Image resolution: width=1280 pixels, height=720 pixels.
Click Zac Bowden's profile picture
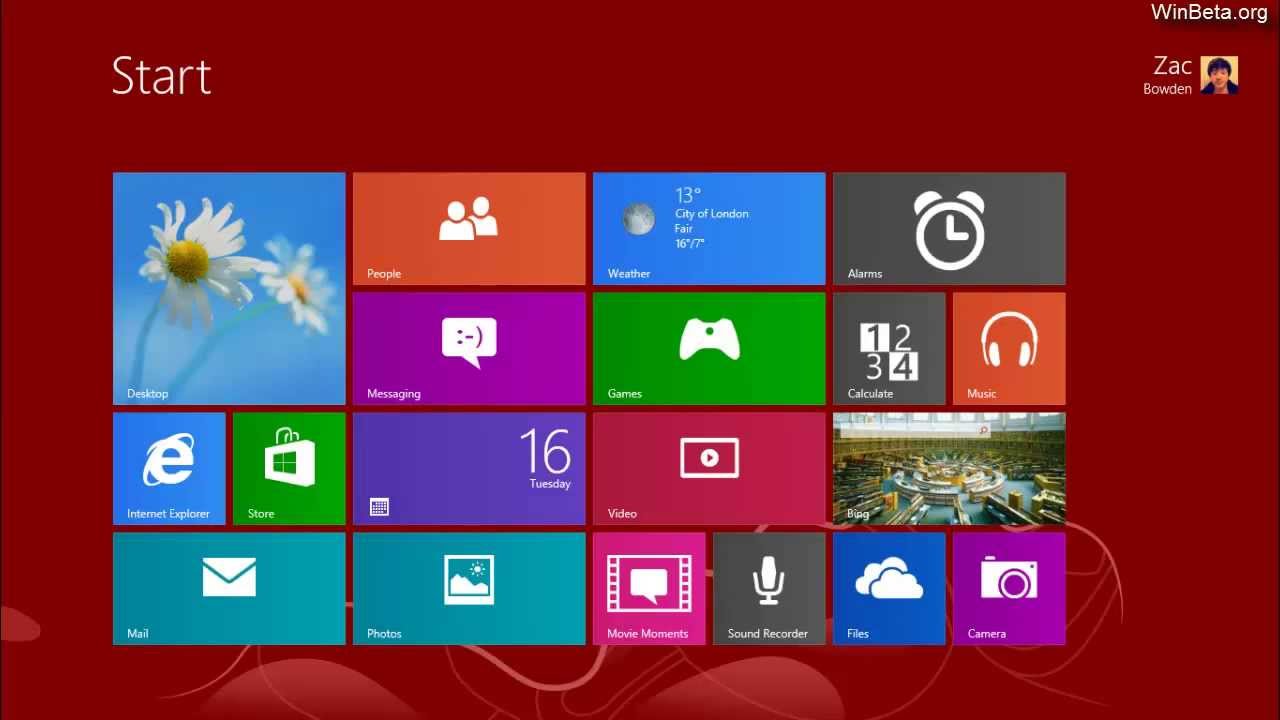click(x=1219, y=75)
